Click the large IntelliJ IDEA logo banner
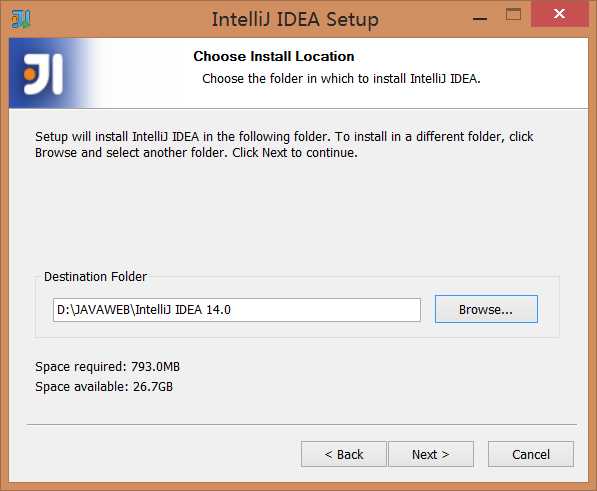The image size is (597, 491). [x=43, y=73]
